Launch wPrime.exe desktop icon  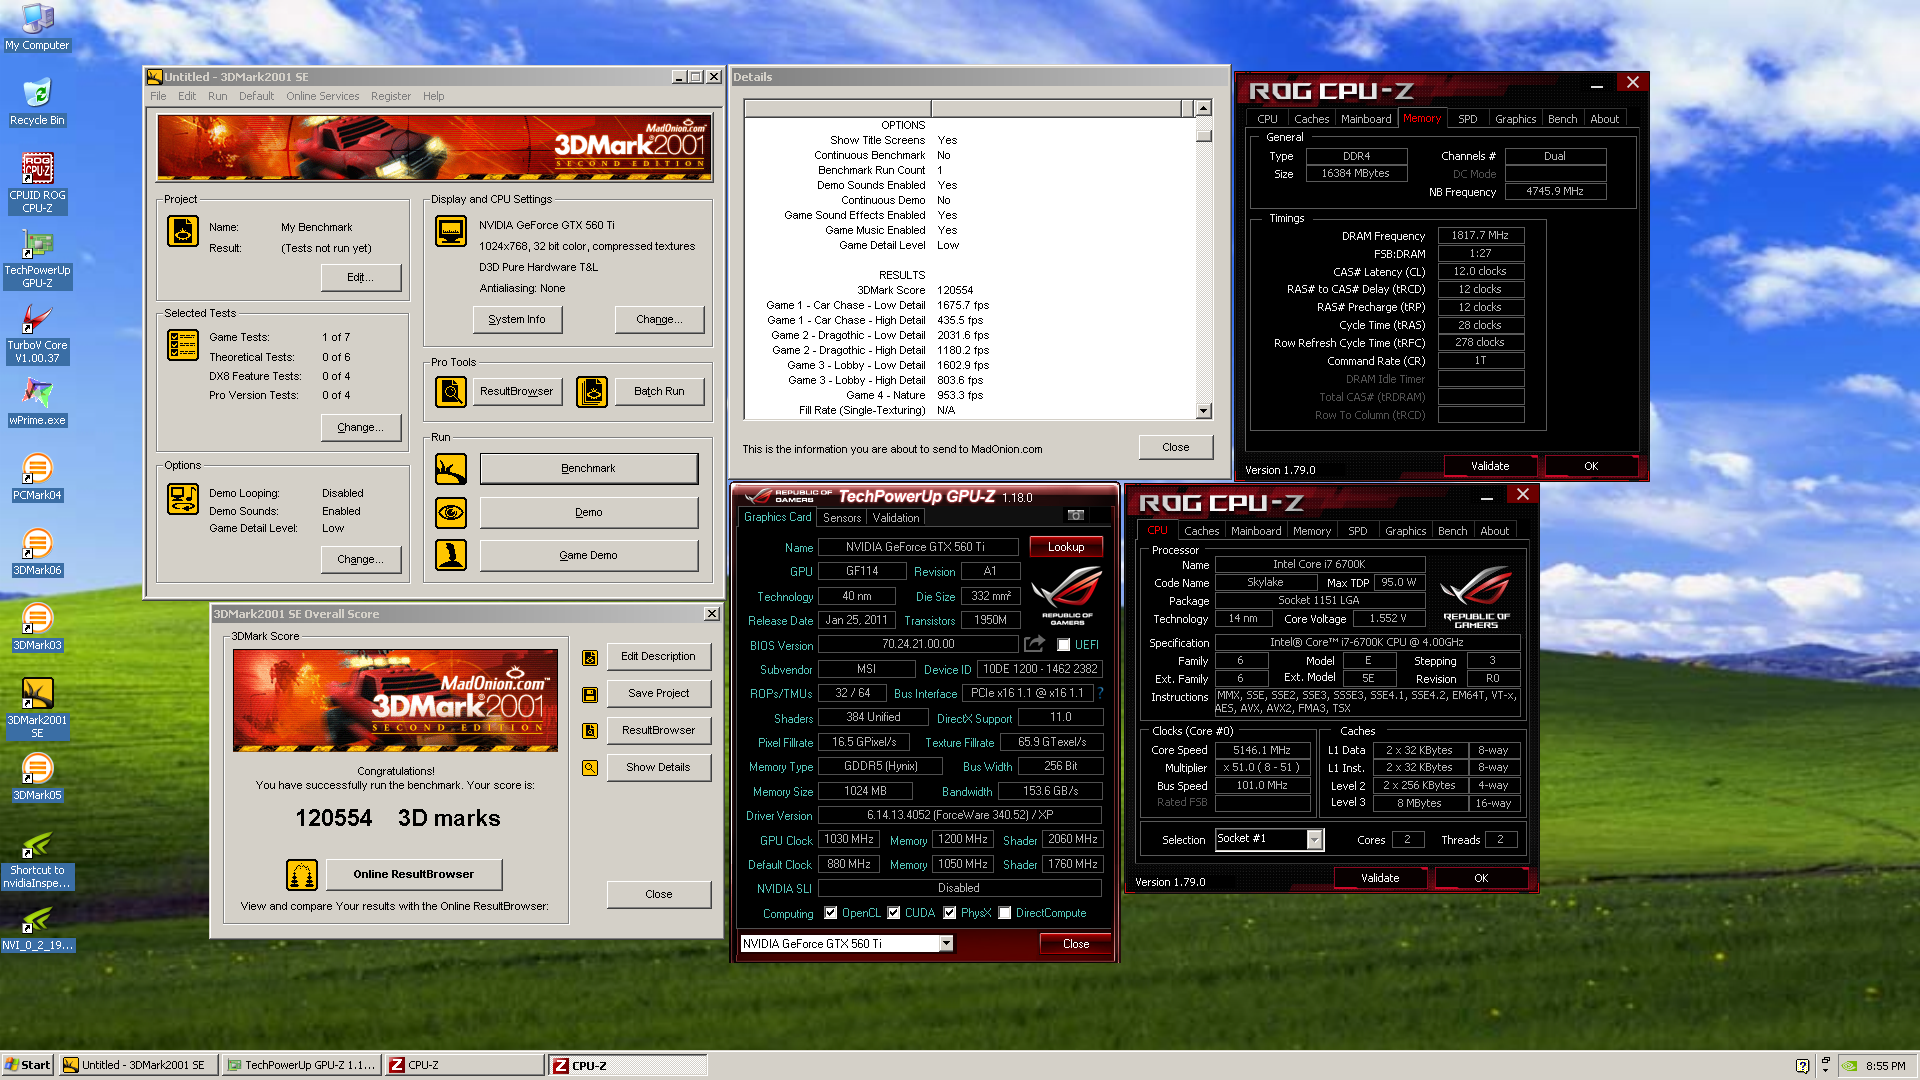pos(37,402)
